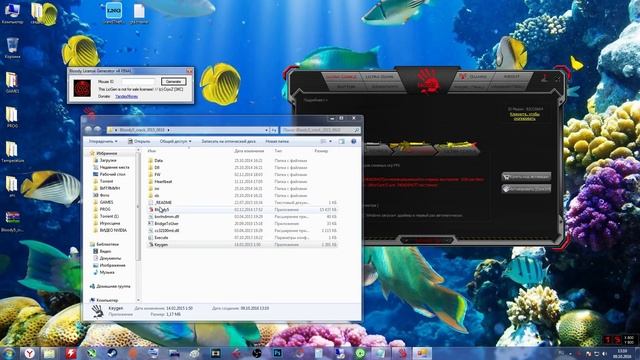
Task: Click the Explorer address bar refresh button
Action: (274, 130)
